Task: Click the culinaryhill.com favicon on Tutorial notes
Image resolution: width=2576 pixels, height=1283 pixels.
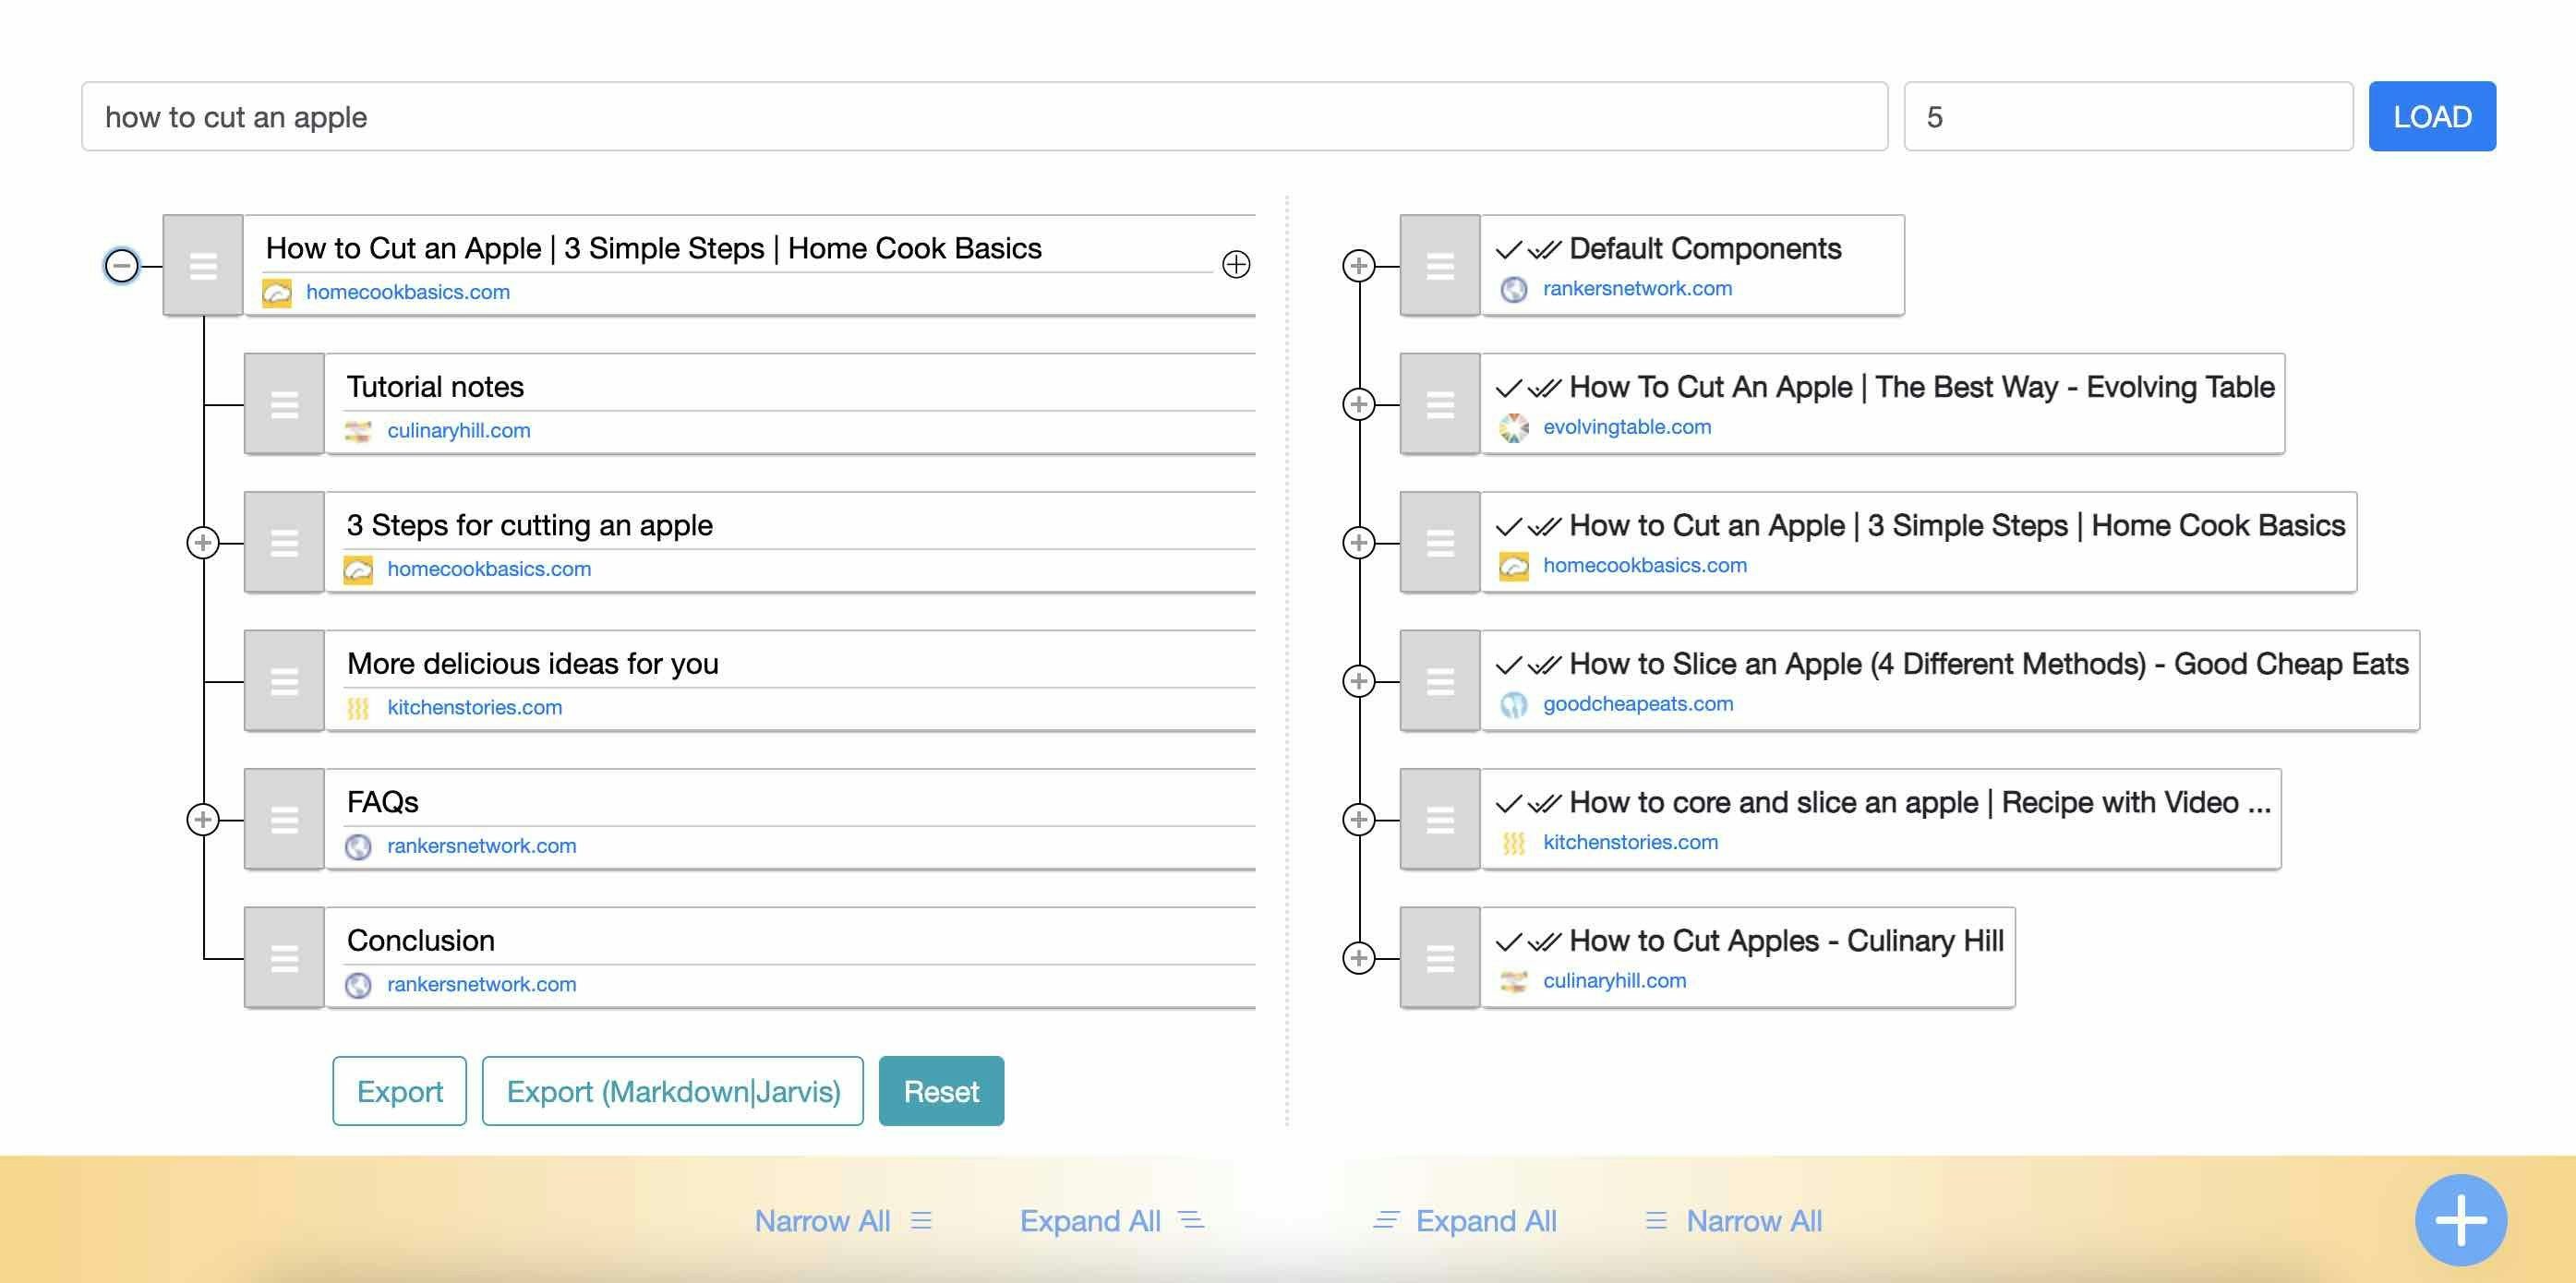Action: coord(360,430)
